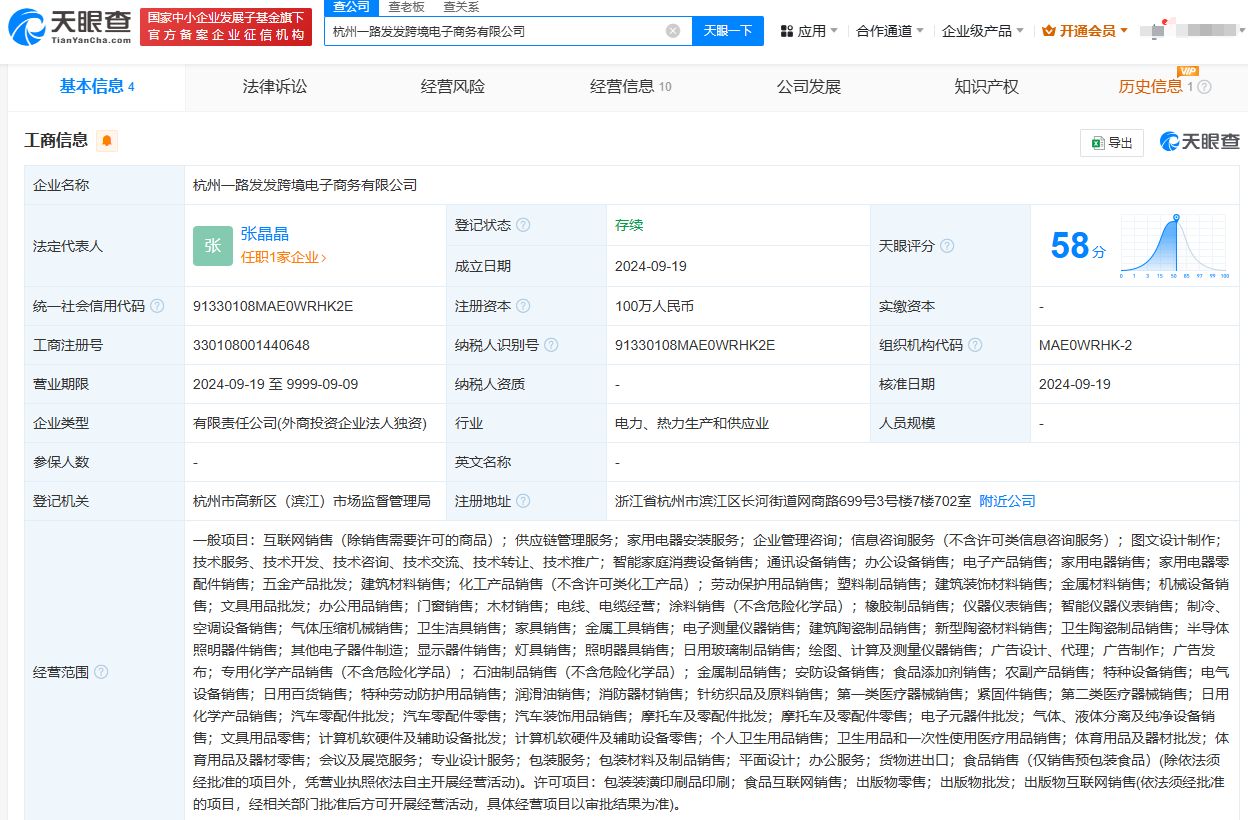Switch to the 查老板 search tab
The image size is (1248, 820).
pyautogui.click(x=406, y=7)
